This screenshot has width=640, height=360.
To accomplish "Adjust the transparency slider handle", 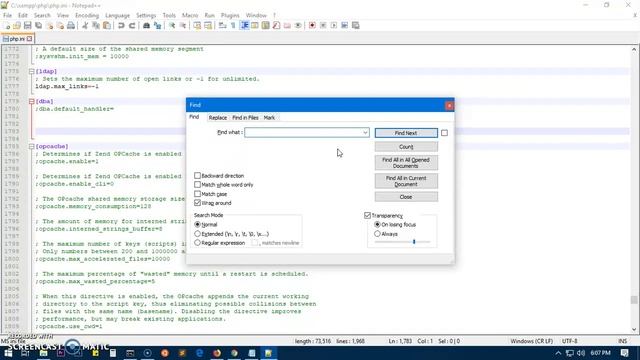I will click(414, 242).
